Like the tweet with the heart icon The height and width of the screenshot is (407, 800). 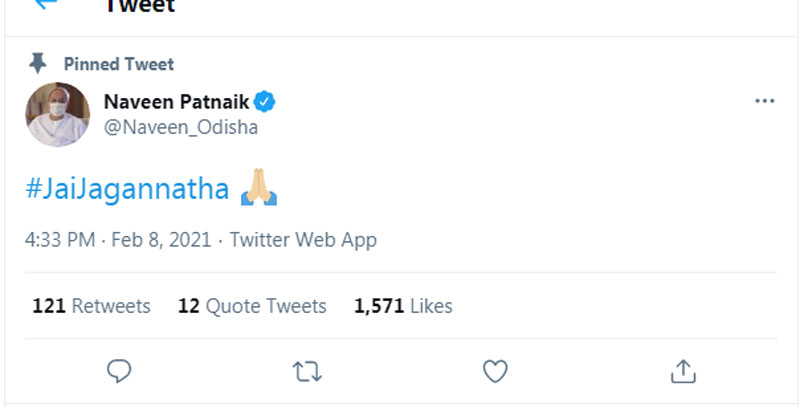point(495,372)
